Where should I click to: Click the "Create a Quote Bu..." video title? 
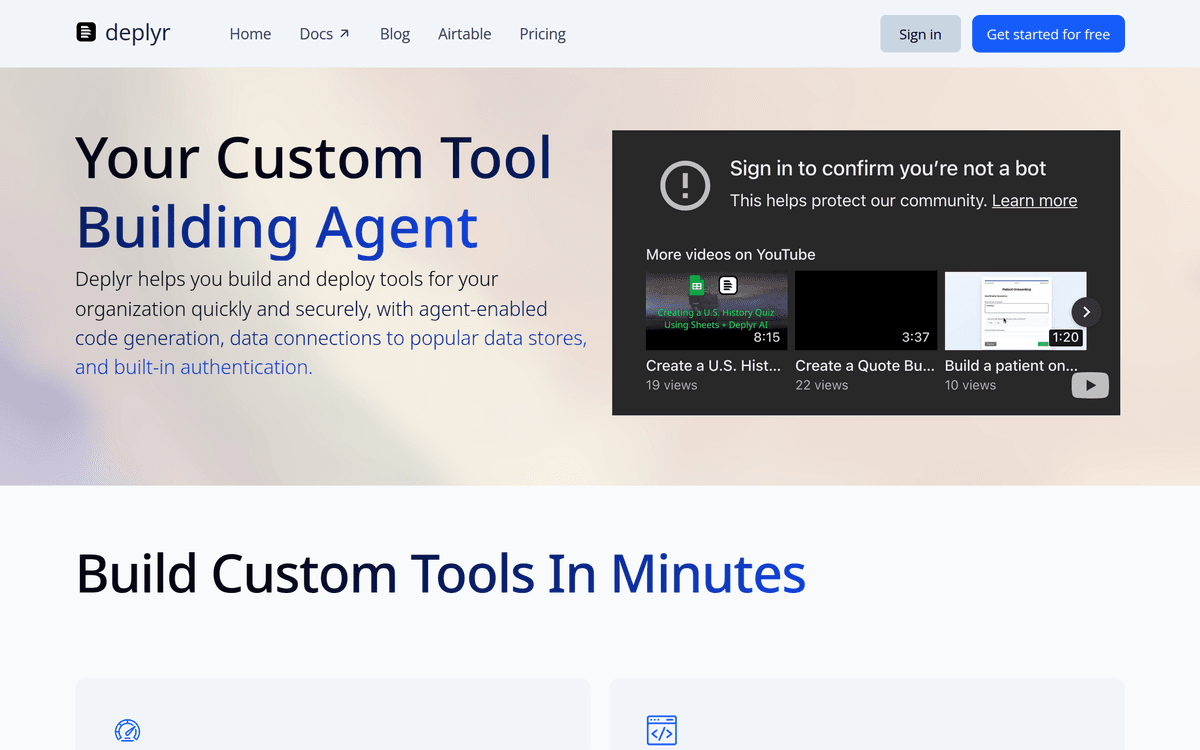pyautogui.click(x=865, y=366)
